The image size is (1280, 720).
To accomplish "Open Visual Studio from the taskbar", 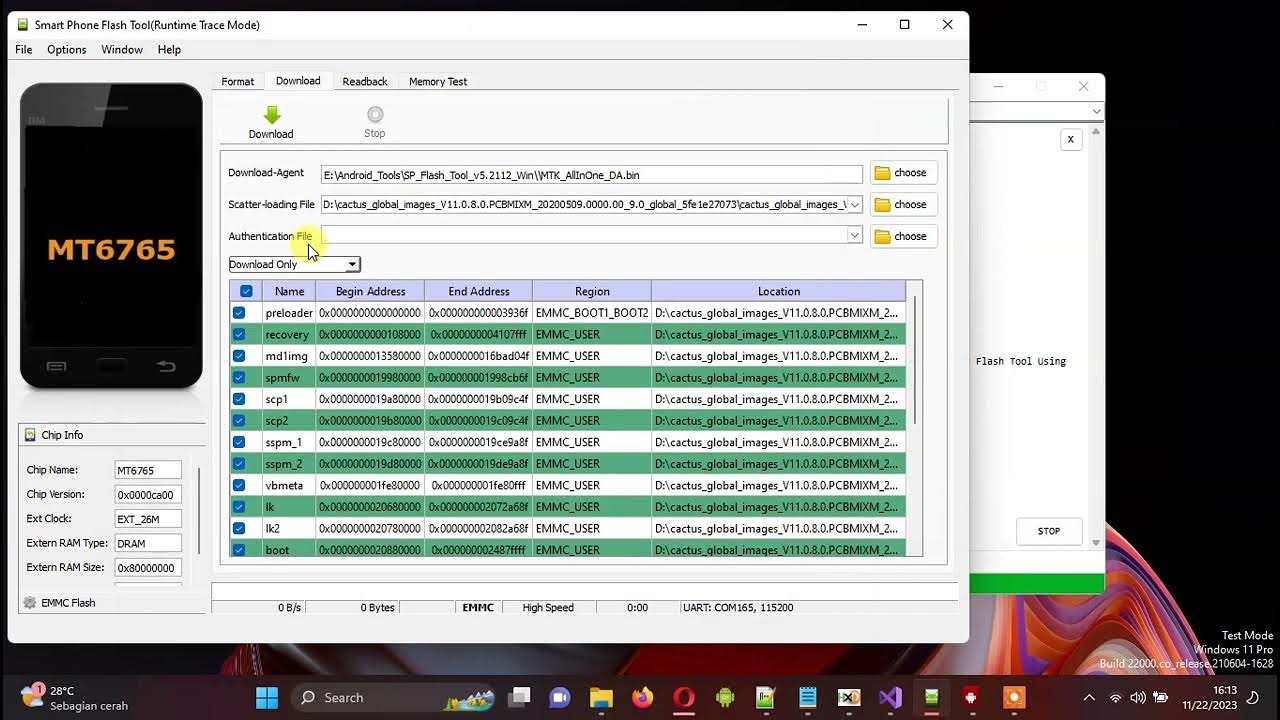I will pos(890,697).
